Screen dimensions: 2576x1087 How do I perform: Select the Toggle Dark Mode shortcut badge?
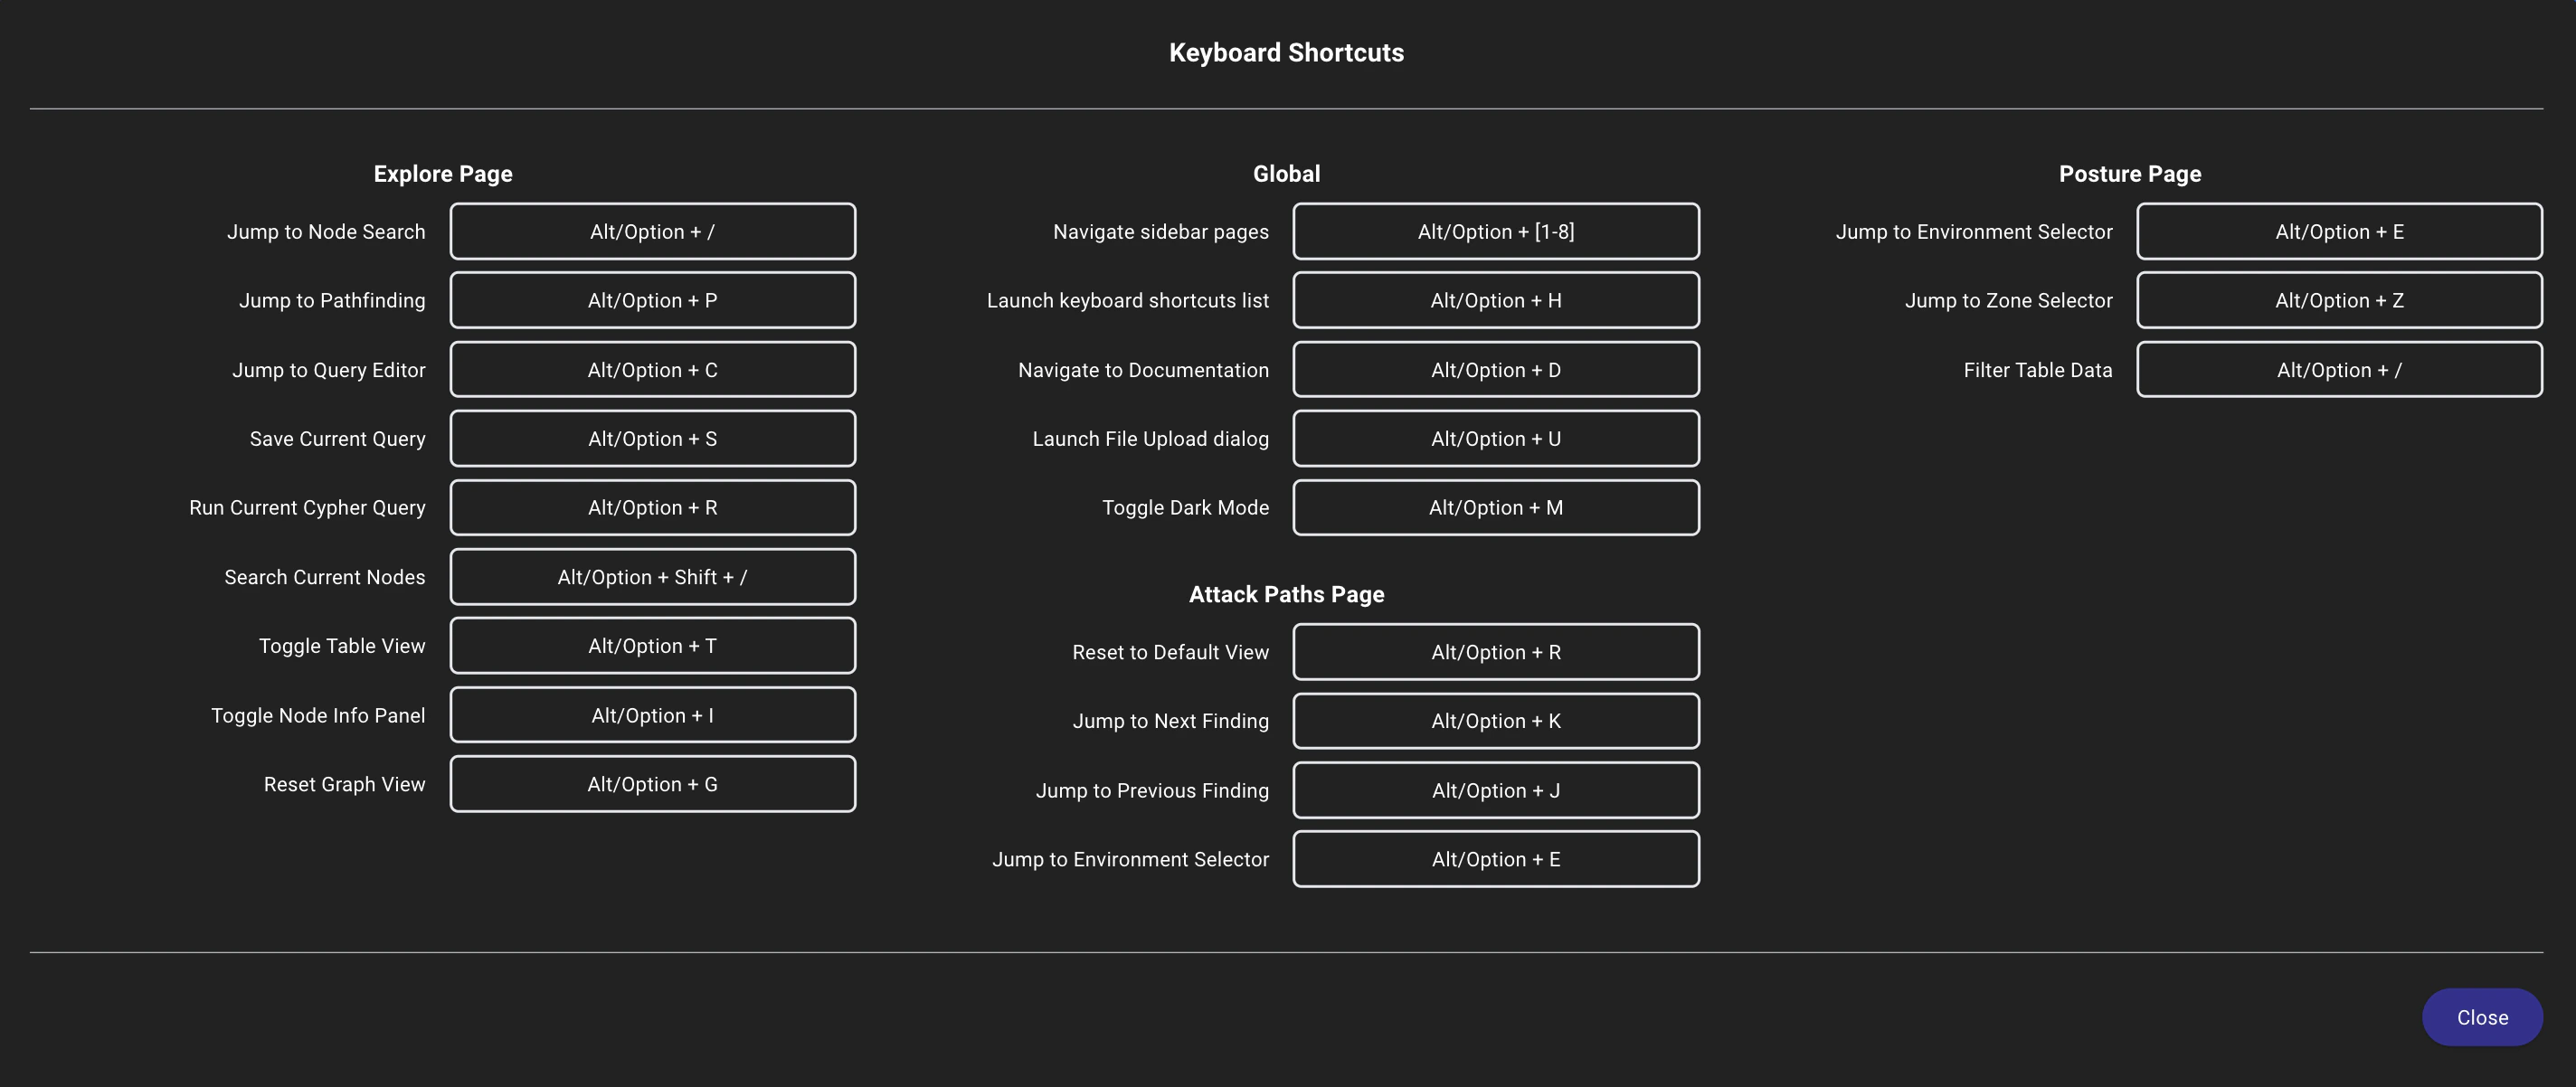coord(1496,507)
